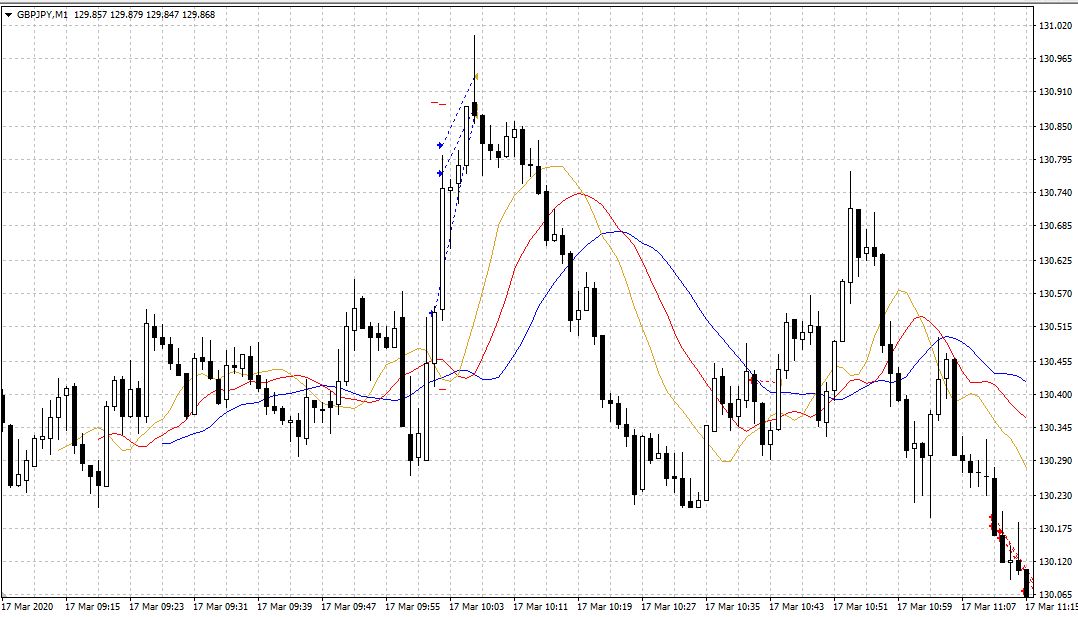Select the time label 17 Mar 10:03
Screen dimensions: 1078x617
pos(476,607)
